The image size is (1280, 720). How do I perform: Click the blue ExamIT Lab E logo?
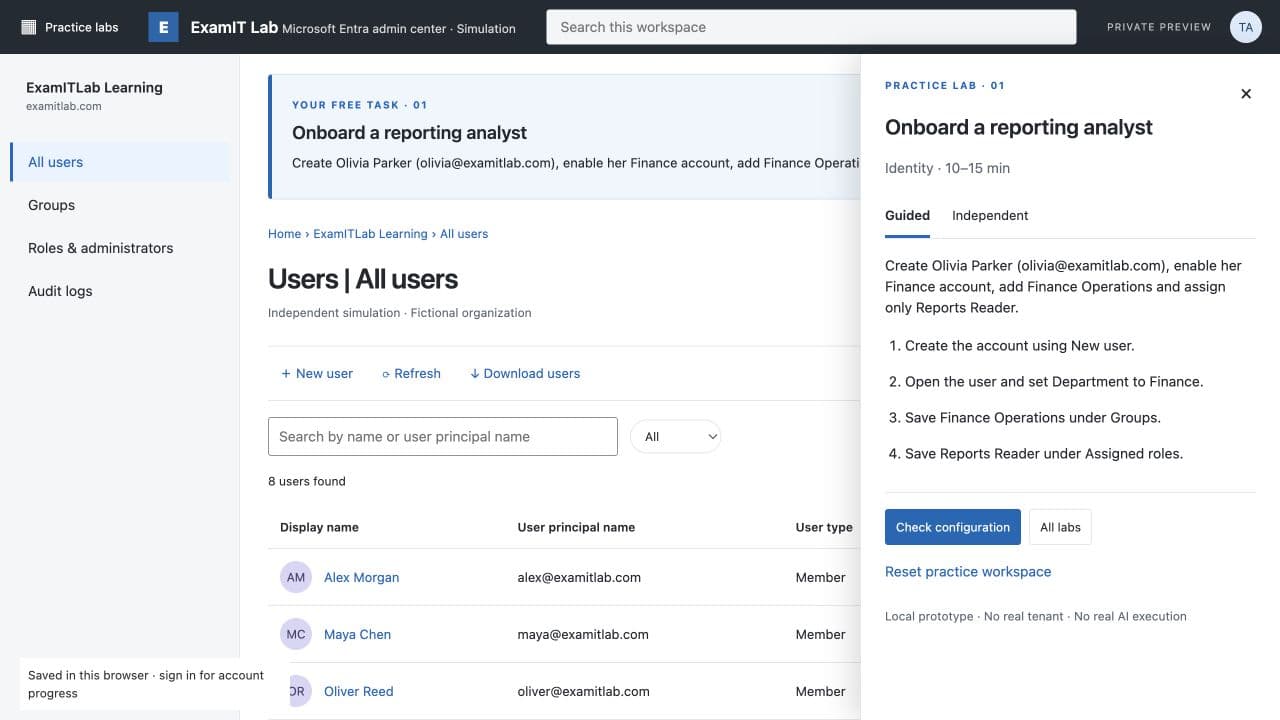pos(163,27)
